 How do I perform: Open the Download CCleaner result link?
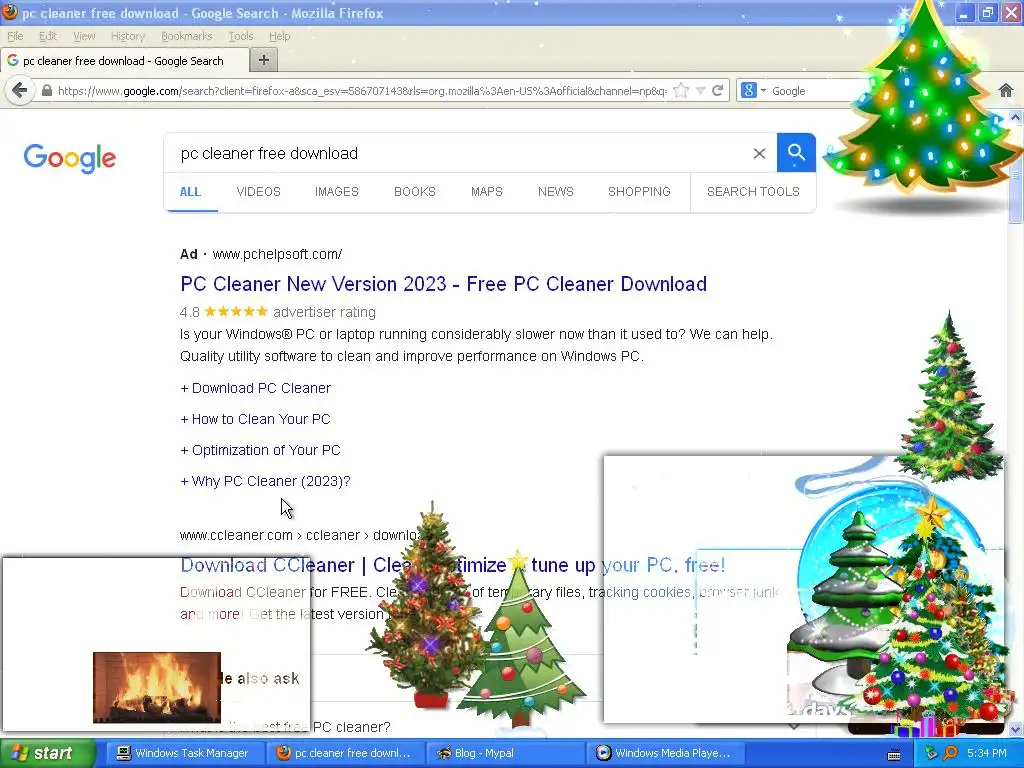(x=453, y=565)
